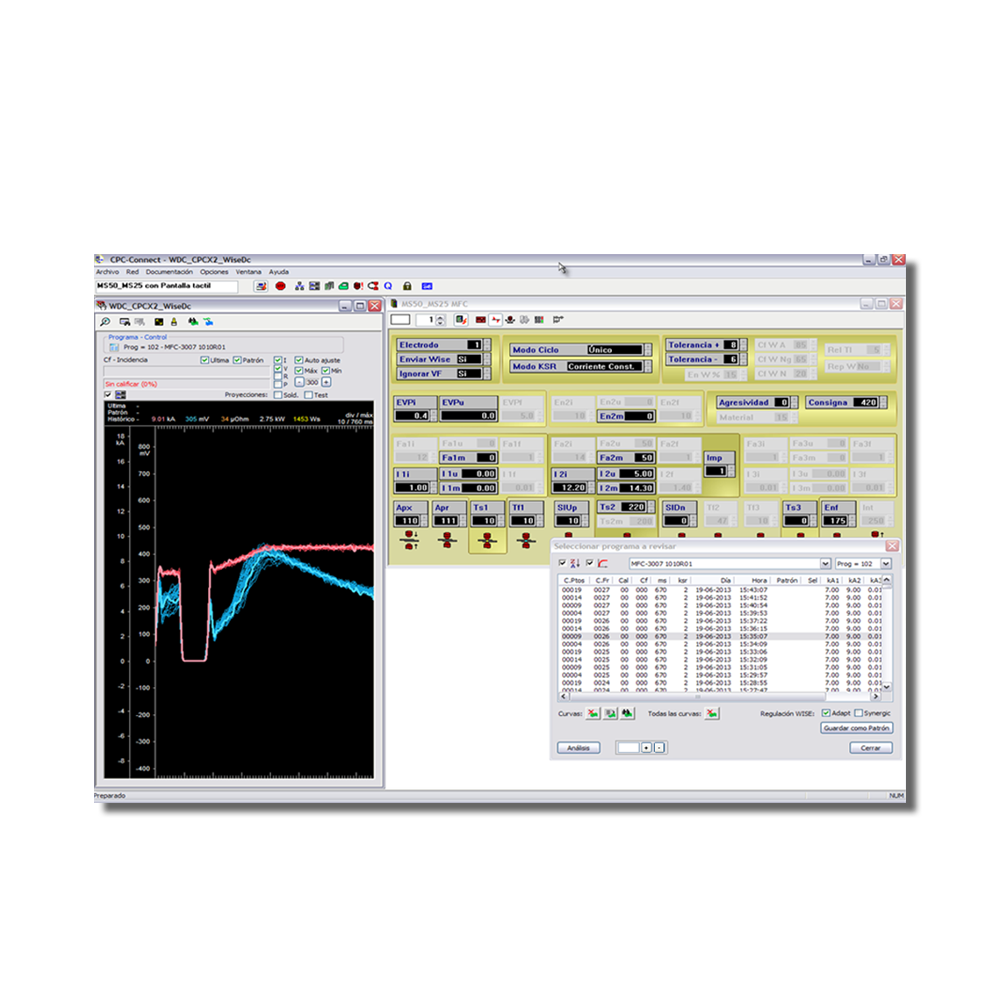1000x1000 pixels.
Task: Click Guardar como Patrón
Action: (x=856, y=727)
